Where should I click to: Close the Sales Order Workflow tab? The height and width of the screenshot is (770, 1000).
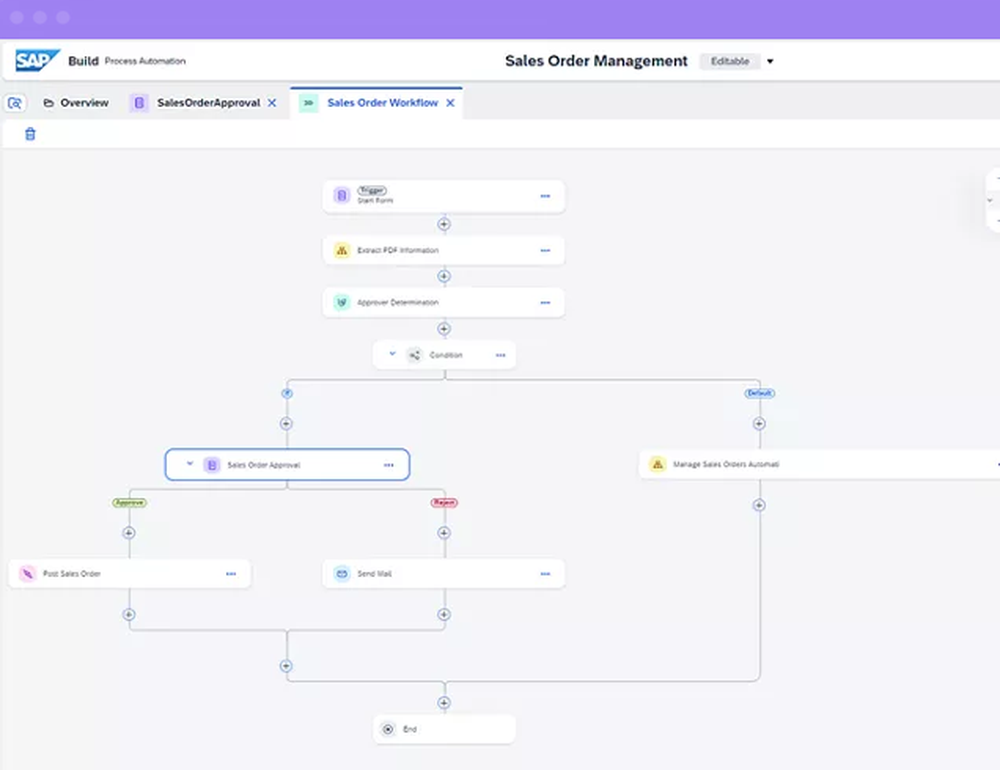click(450, 103)
